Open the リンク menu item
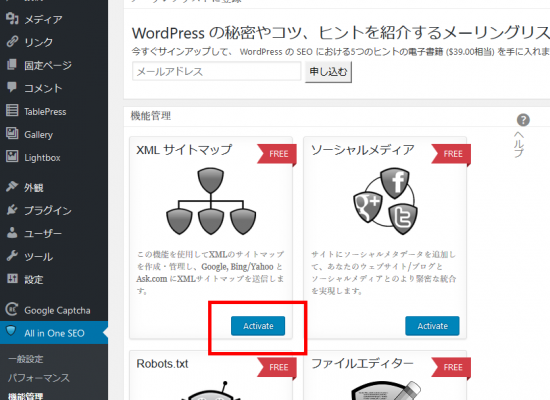The width and height of the screenshot is (550, 400). (54, 42)
